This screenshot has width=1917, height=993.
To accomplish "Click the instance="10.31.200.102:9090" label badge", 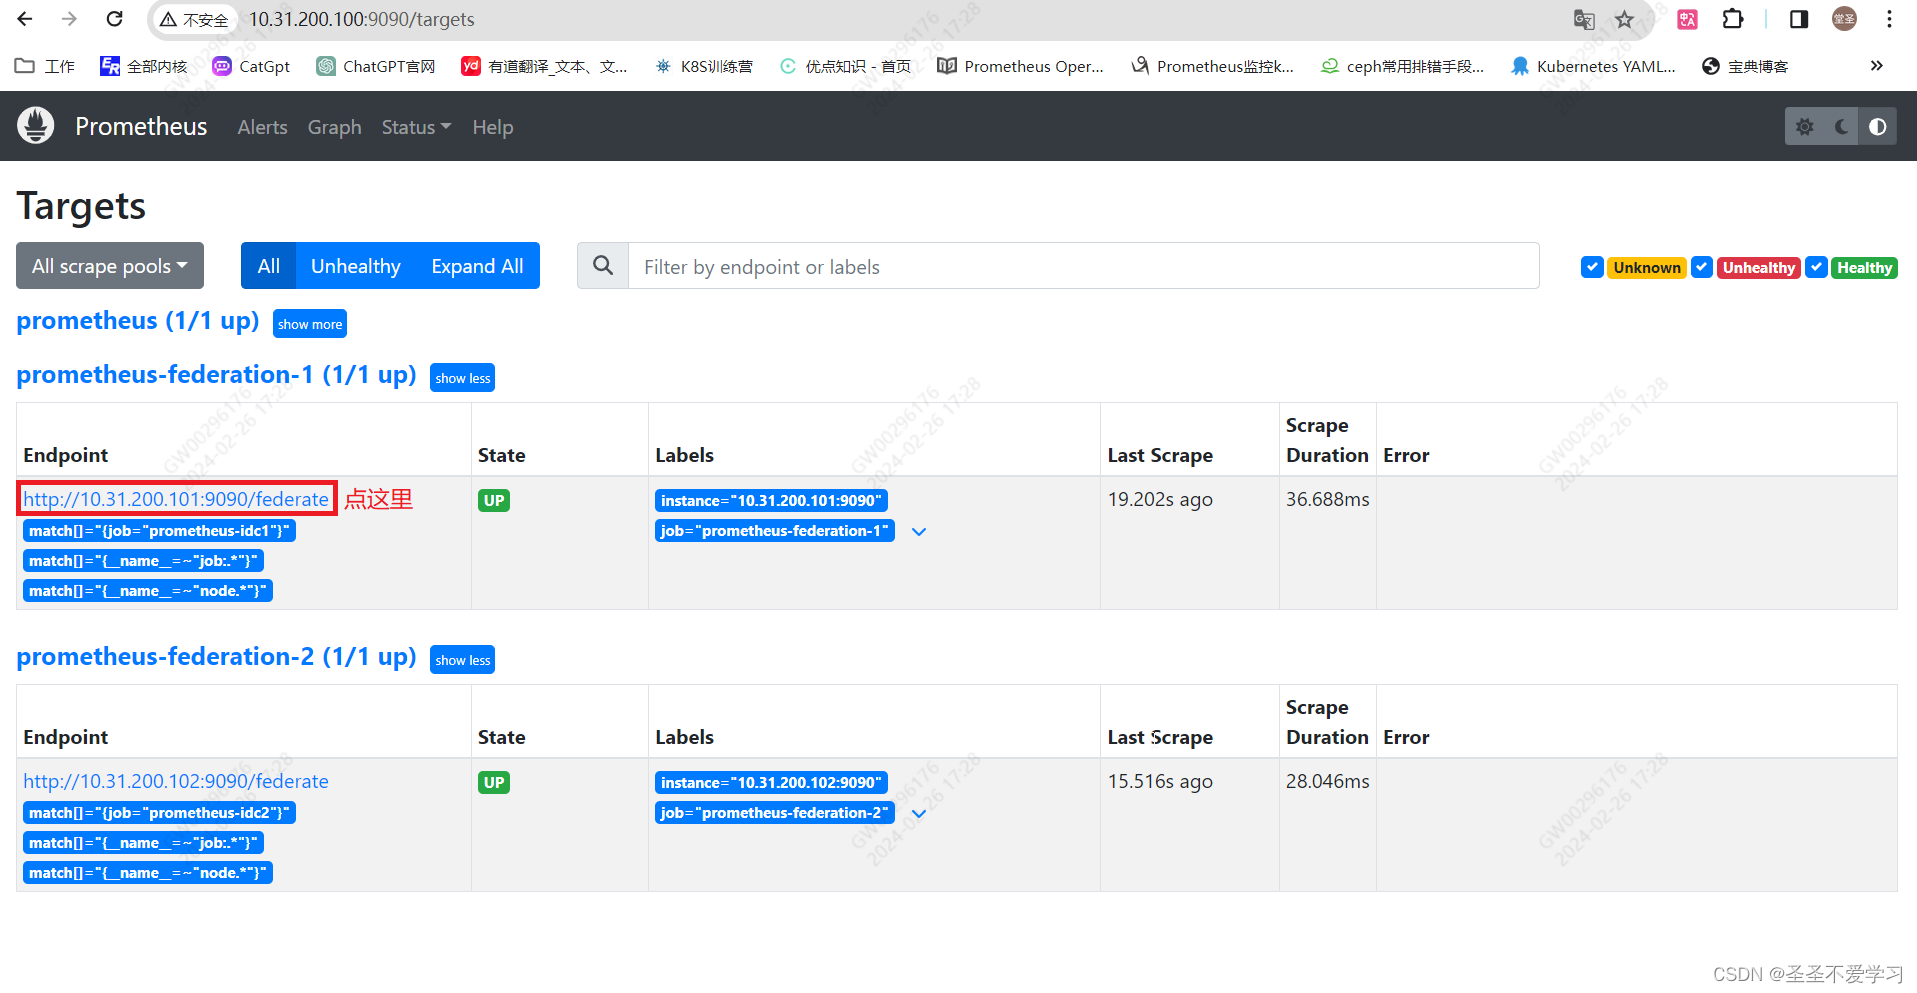I will tap(771, 783).
